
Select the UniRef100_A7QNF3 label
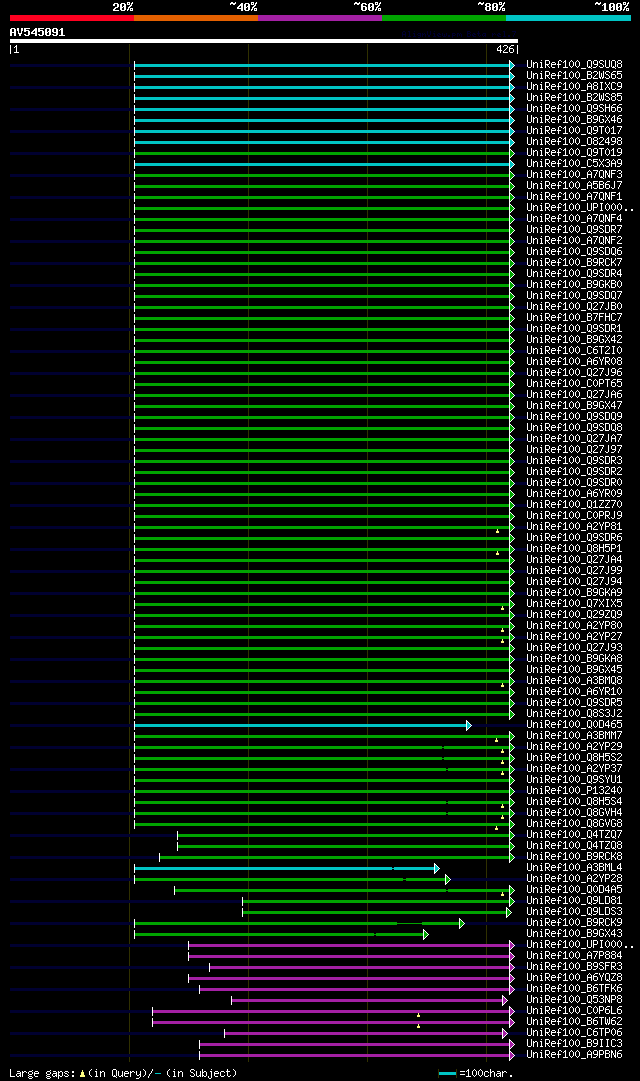pyautogui.click(x=574, y=175)
